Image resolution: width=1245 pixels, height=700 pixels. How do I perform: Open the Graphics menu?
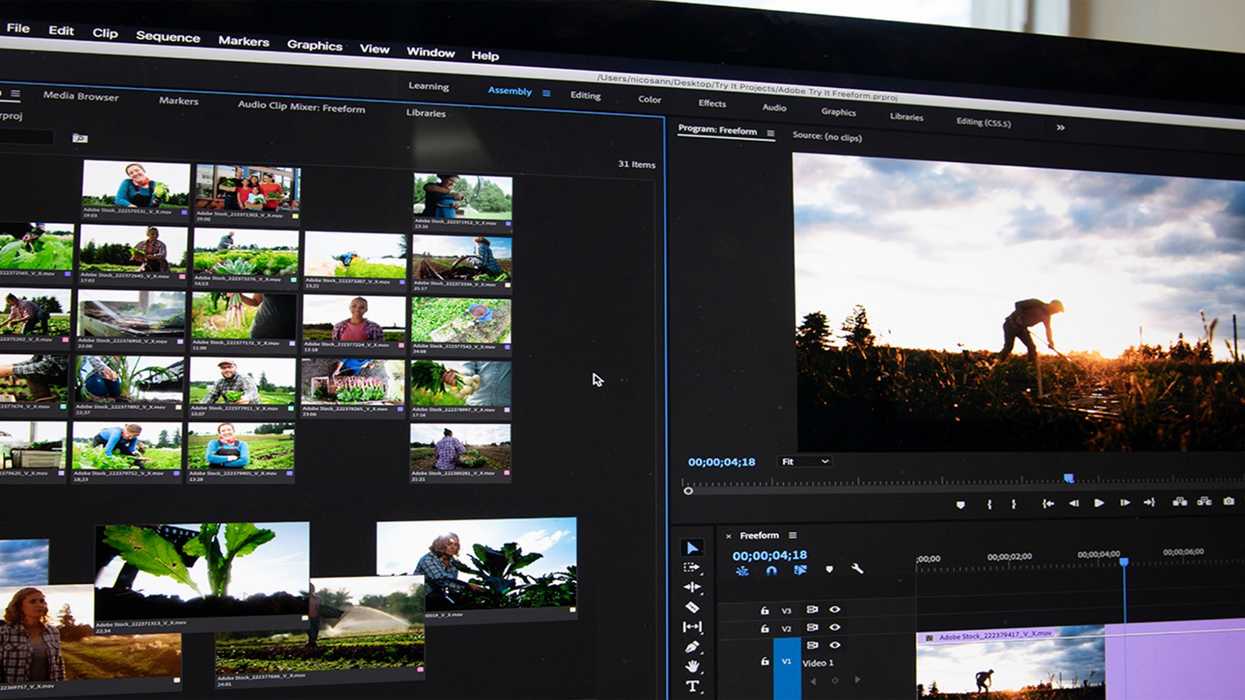[x=314, y=45]
